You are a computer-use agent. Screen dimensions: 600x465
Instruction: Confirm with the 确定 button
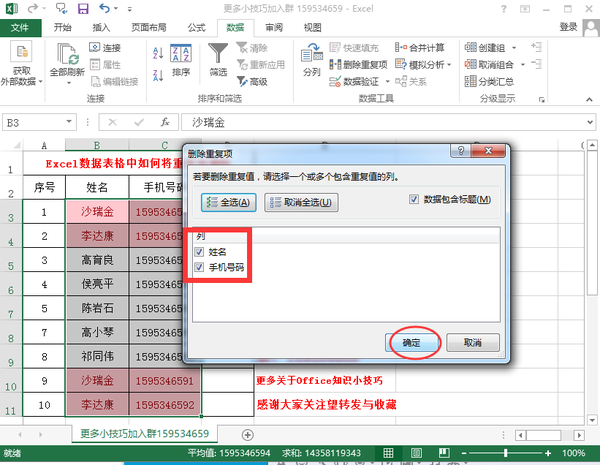click(x=412, y=342)
